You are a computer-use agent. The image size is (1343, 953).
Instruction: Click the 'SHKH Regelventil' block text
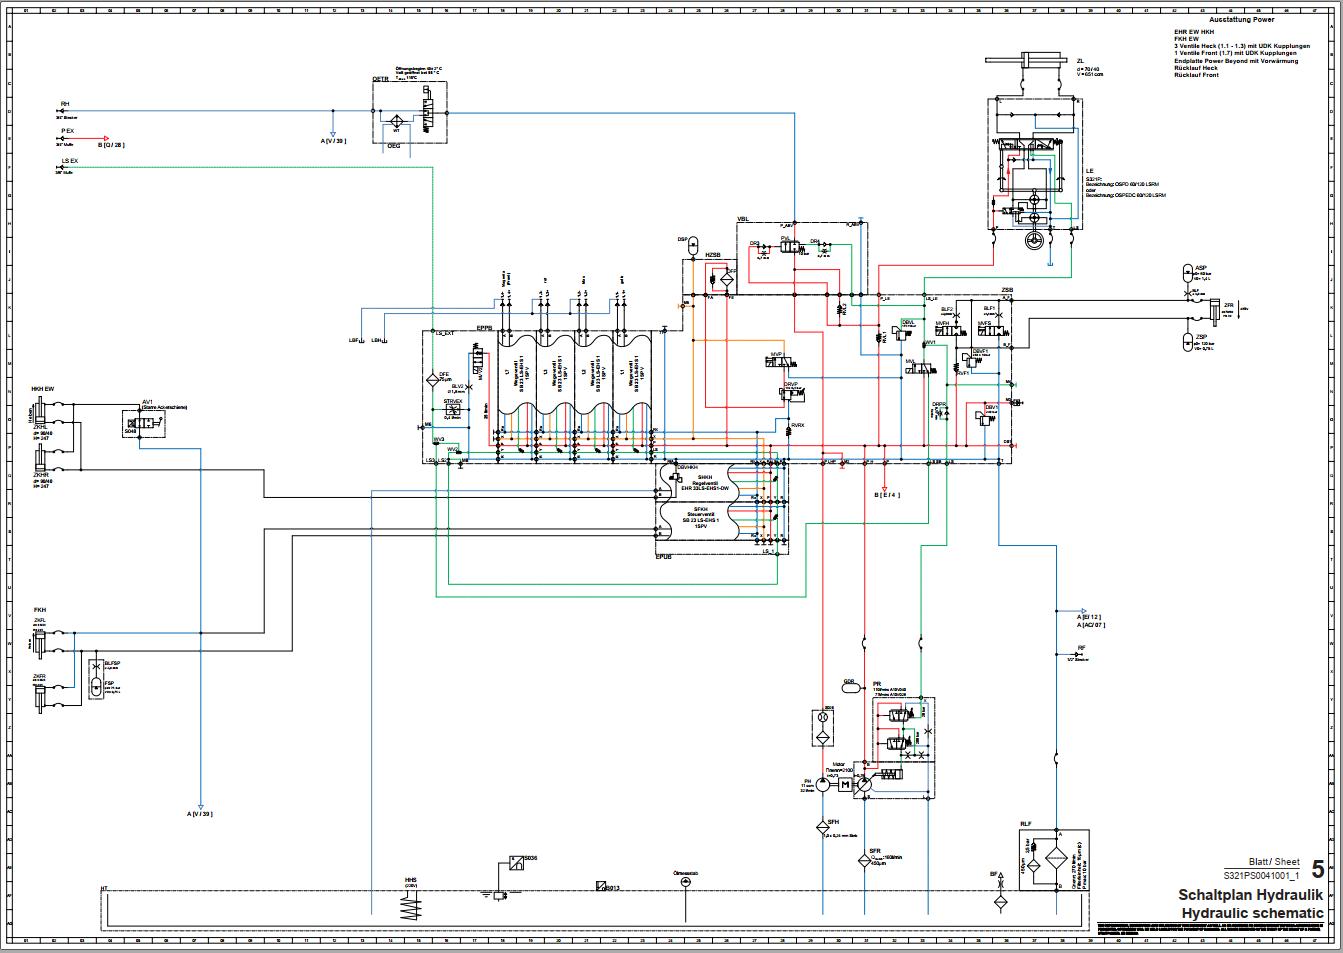(x=704, y=482)
